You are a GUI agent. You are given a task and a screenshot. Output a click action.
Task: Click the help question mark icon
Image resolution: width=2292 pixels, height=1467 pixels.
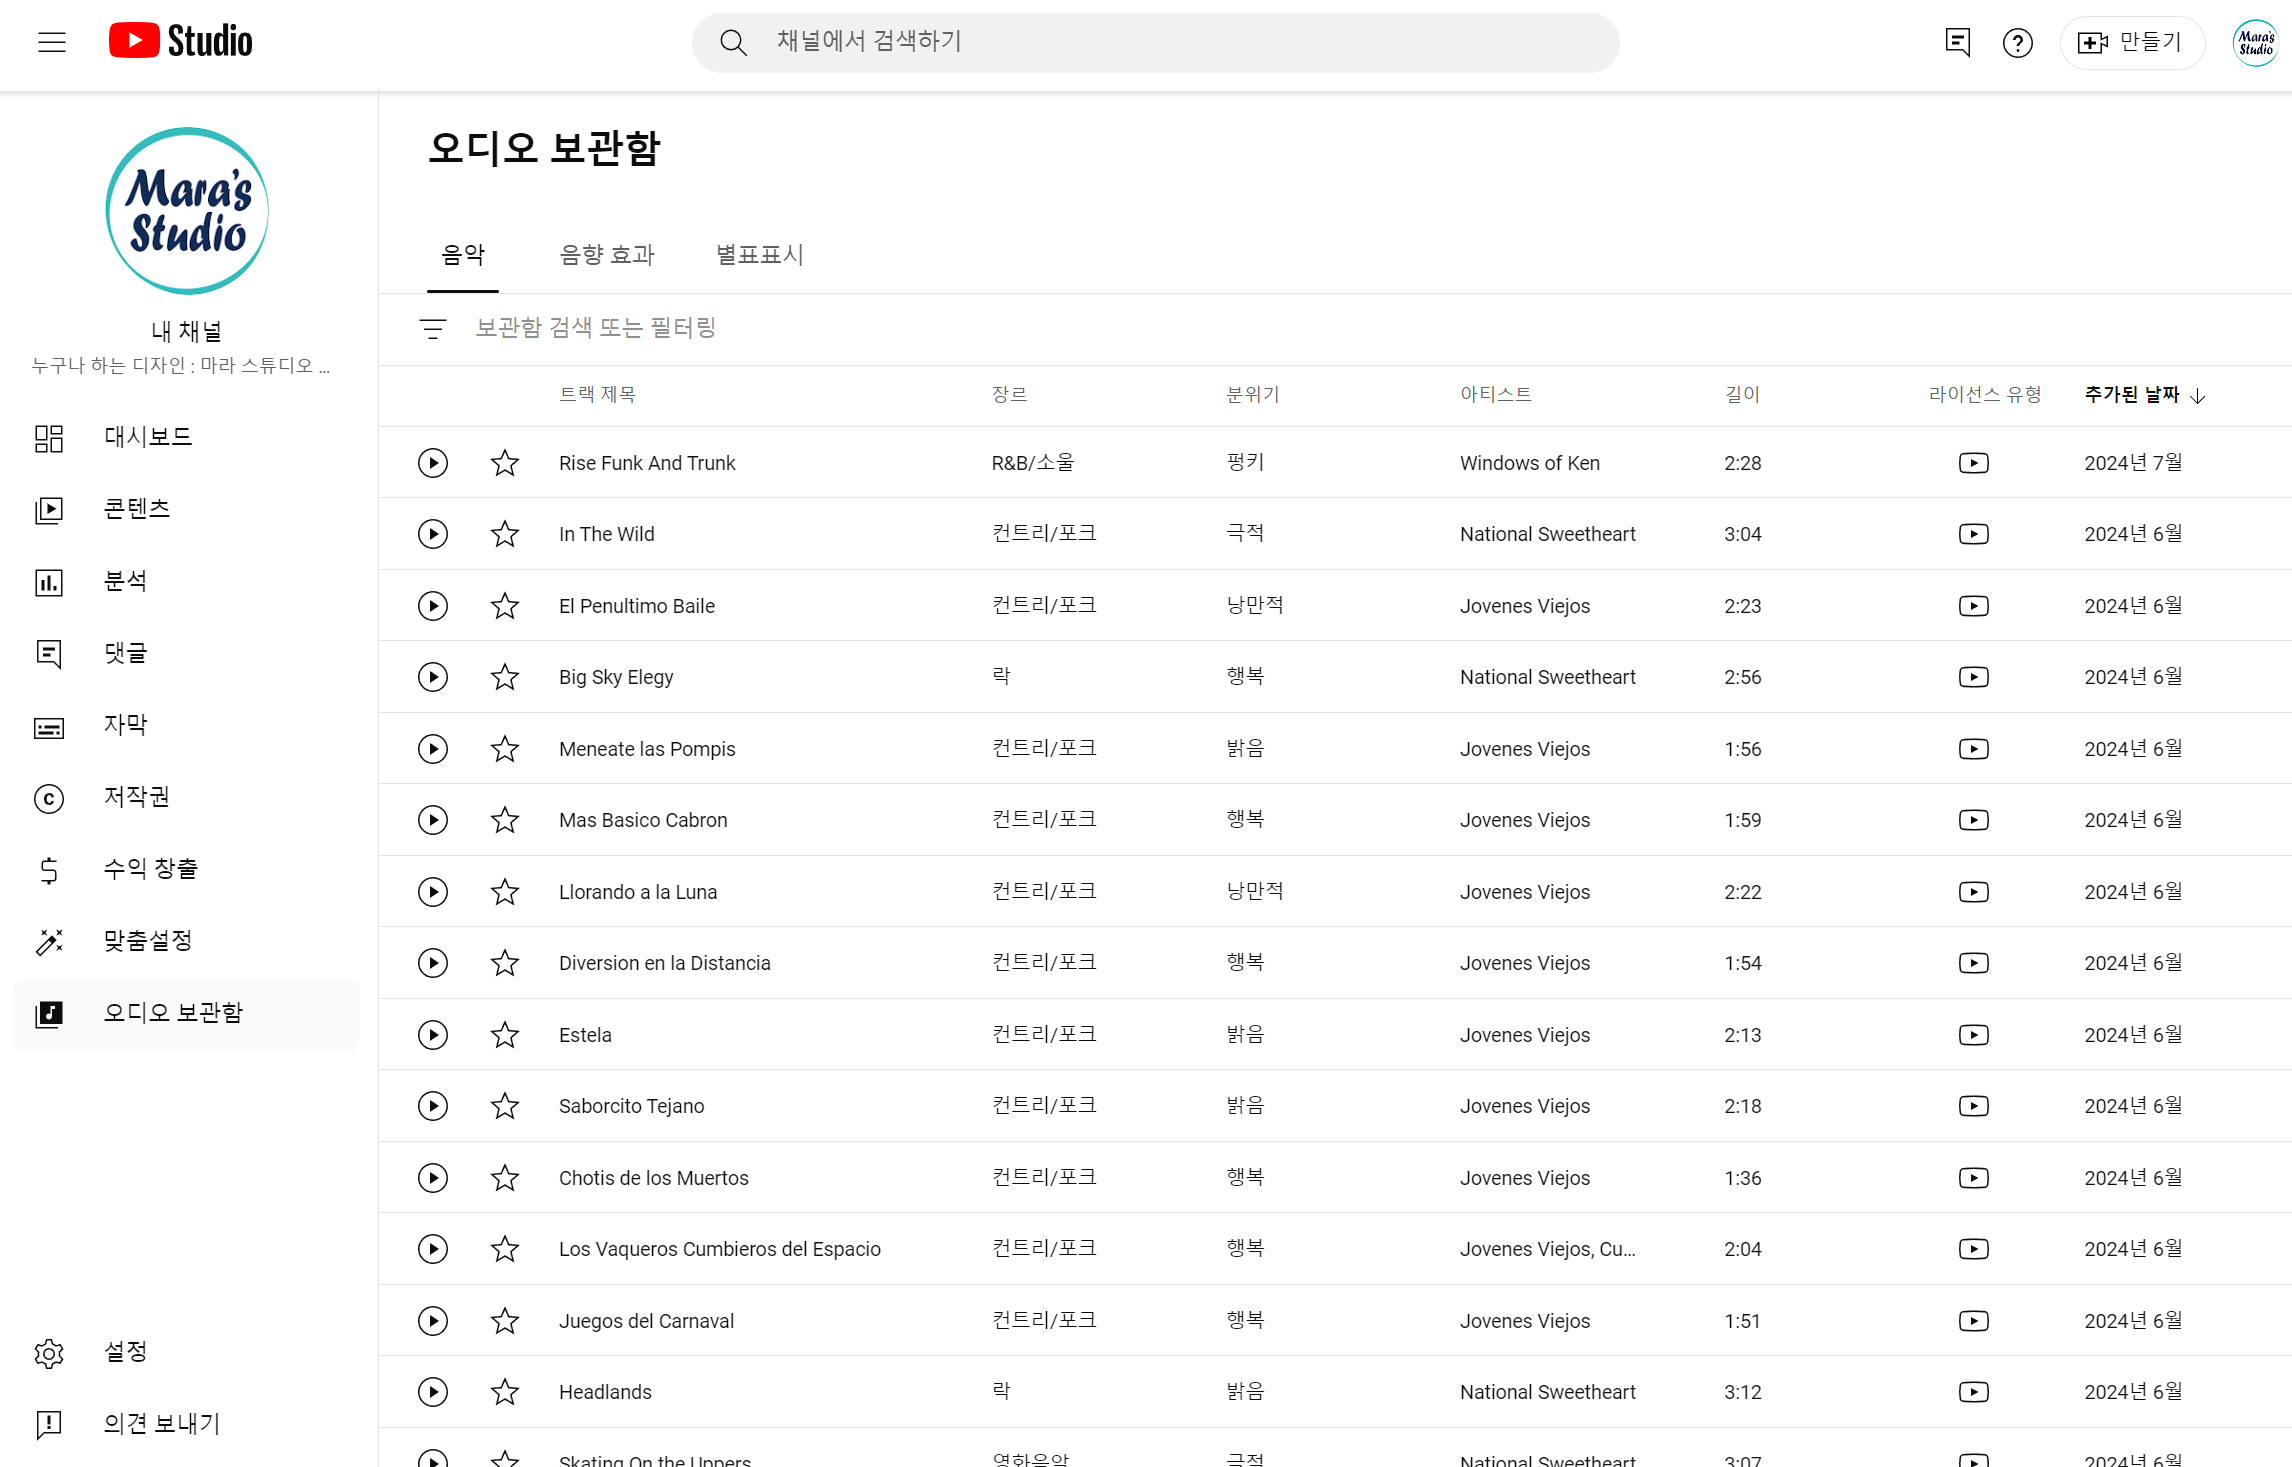(2017, 43)
